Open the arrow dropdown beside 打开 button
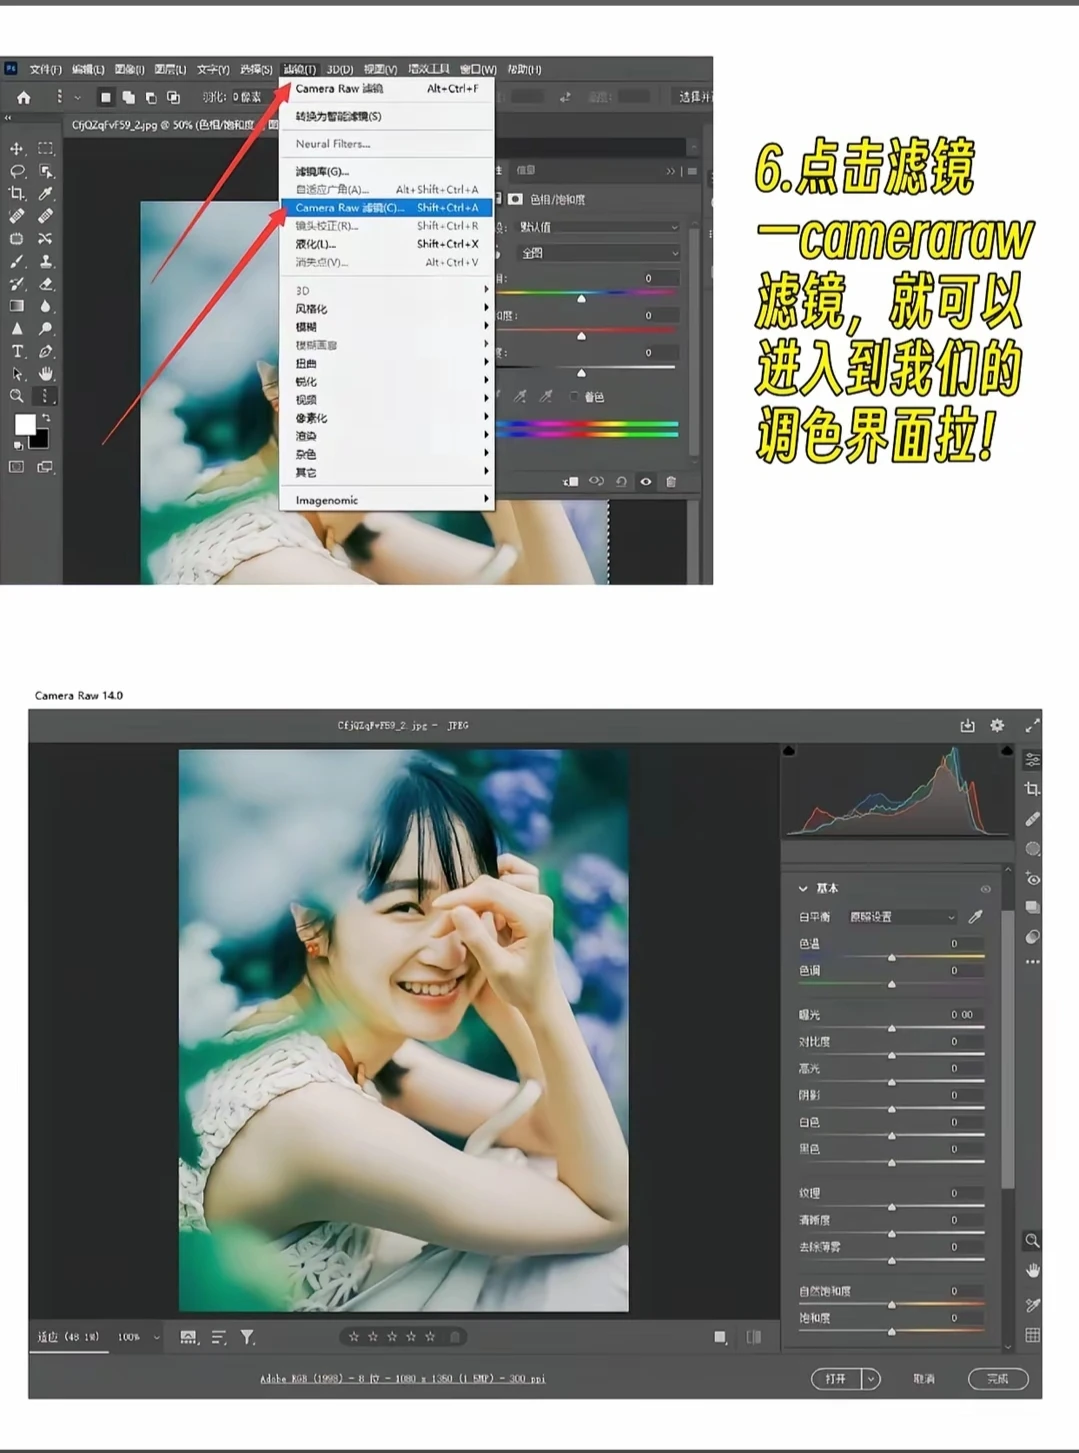1079x1453 pixels. click(871, 1379)
